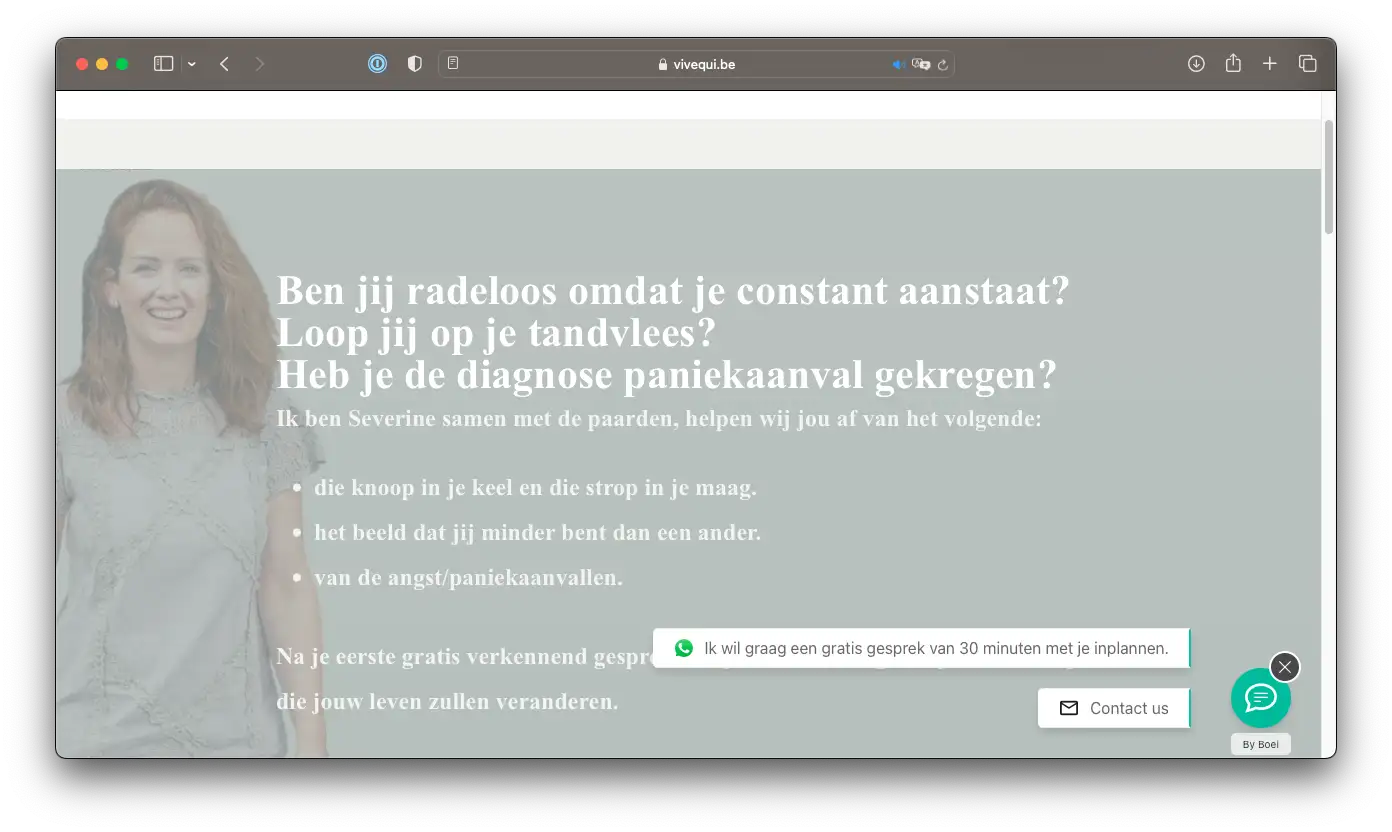Screen dimensions: 1392x832
Task: Open the privacy report shield
Action: [415, 64]
